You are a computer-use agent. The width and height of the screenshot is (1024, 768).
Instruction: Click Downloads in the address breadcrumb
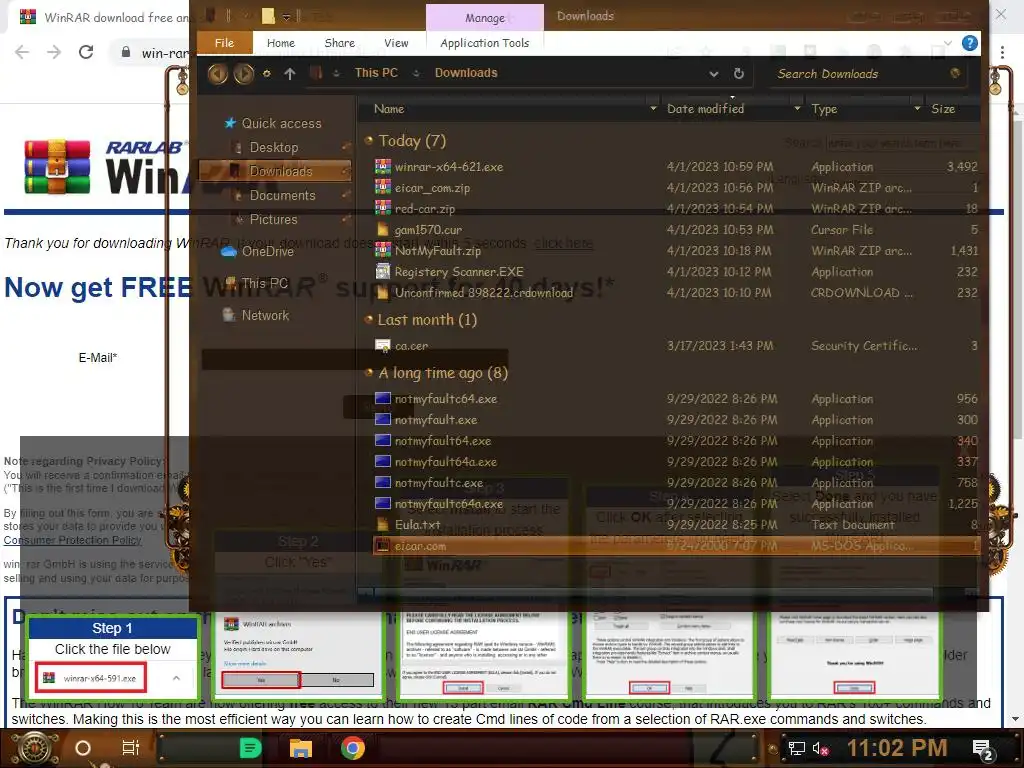tap(466, 72)
